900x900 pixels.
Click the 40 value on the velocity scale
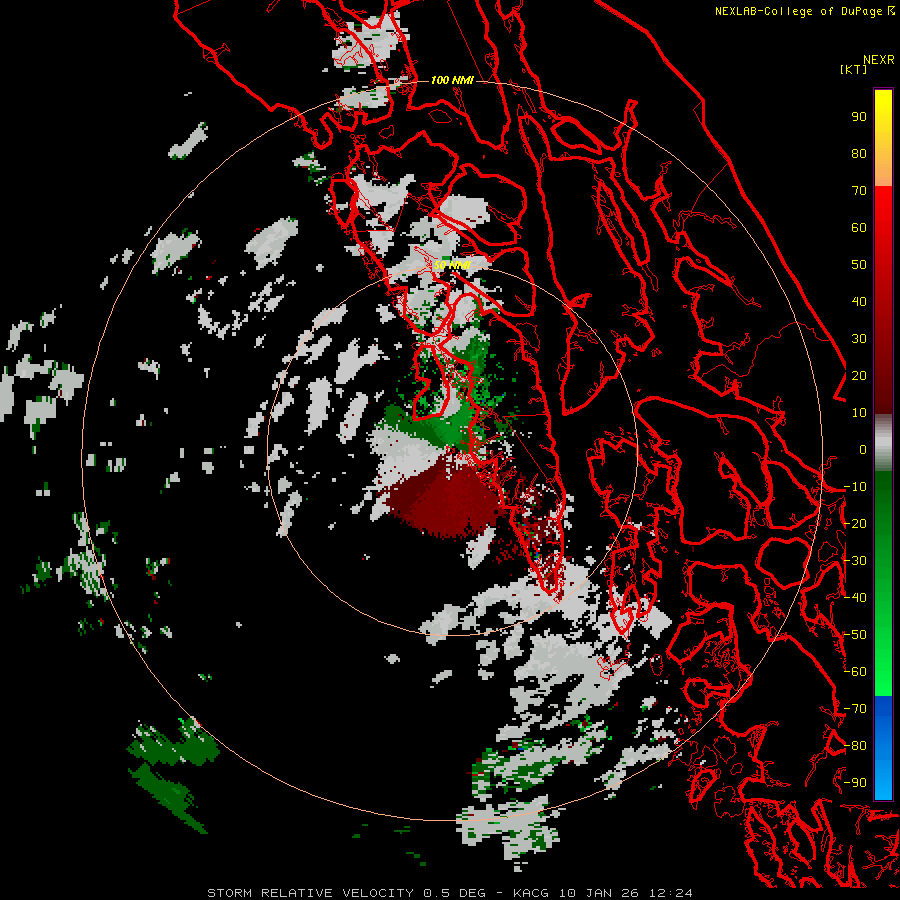click(x=859, y=302)
